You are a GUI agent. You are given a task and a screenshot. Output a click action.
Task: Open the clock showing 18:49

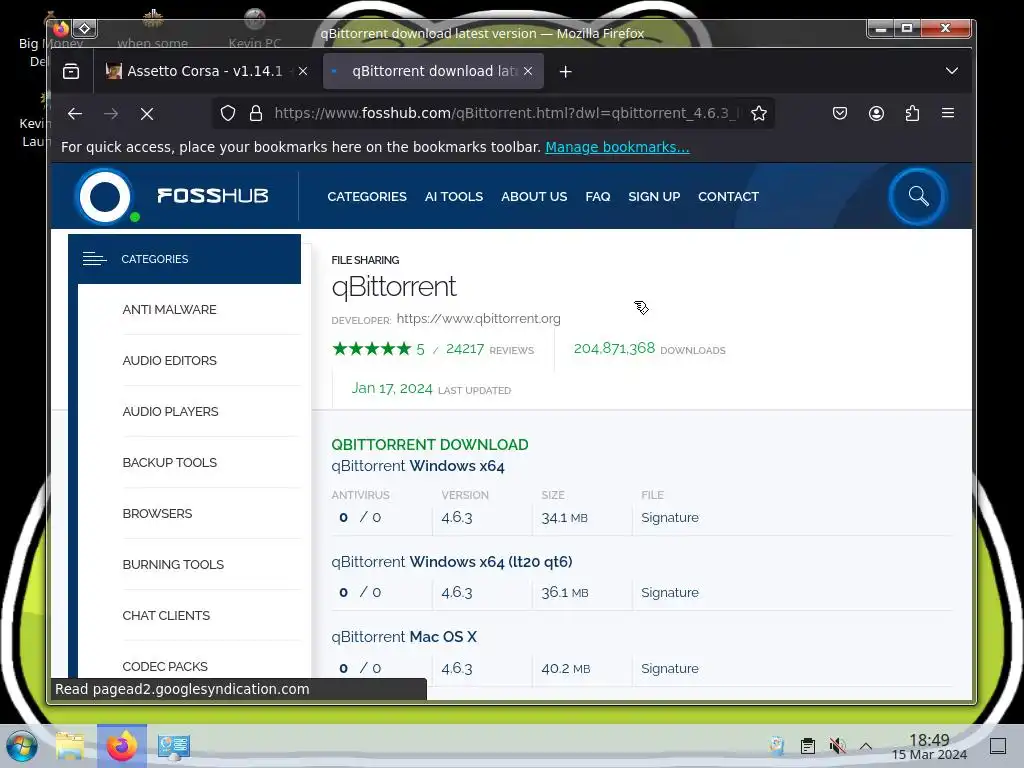[x=929, y=746]
